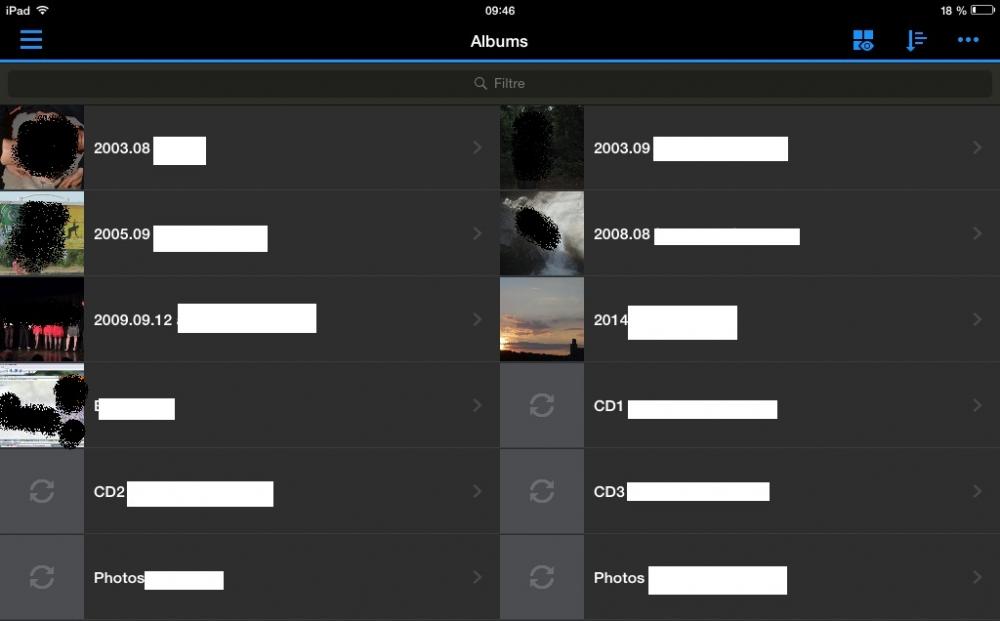Screen dimensions: 1000x621
Task: Tap the CD1 album refresh placeholder icon
Action: click(x=541, y=405)
